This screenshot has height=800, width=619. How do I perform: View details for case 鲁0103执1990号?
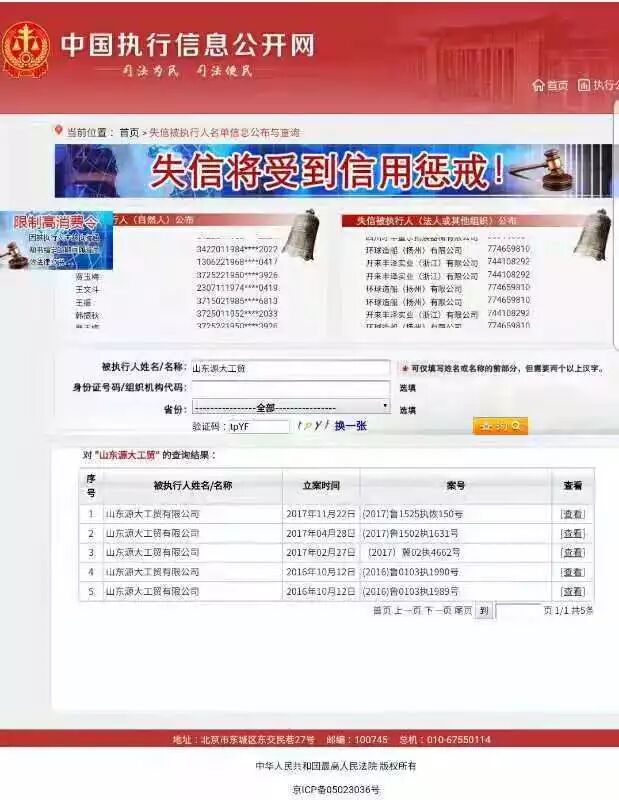pyautogui.click(x=573, y=572)
